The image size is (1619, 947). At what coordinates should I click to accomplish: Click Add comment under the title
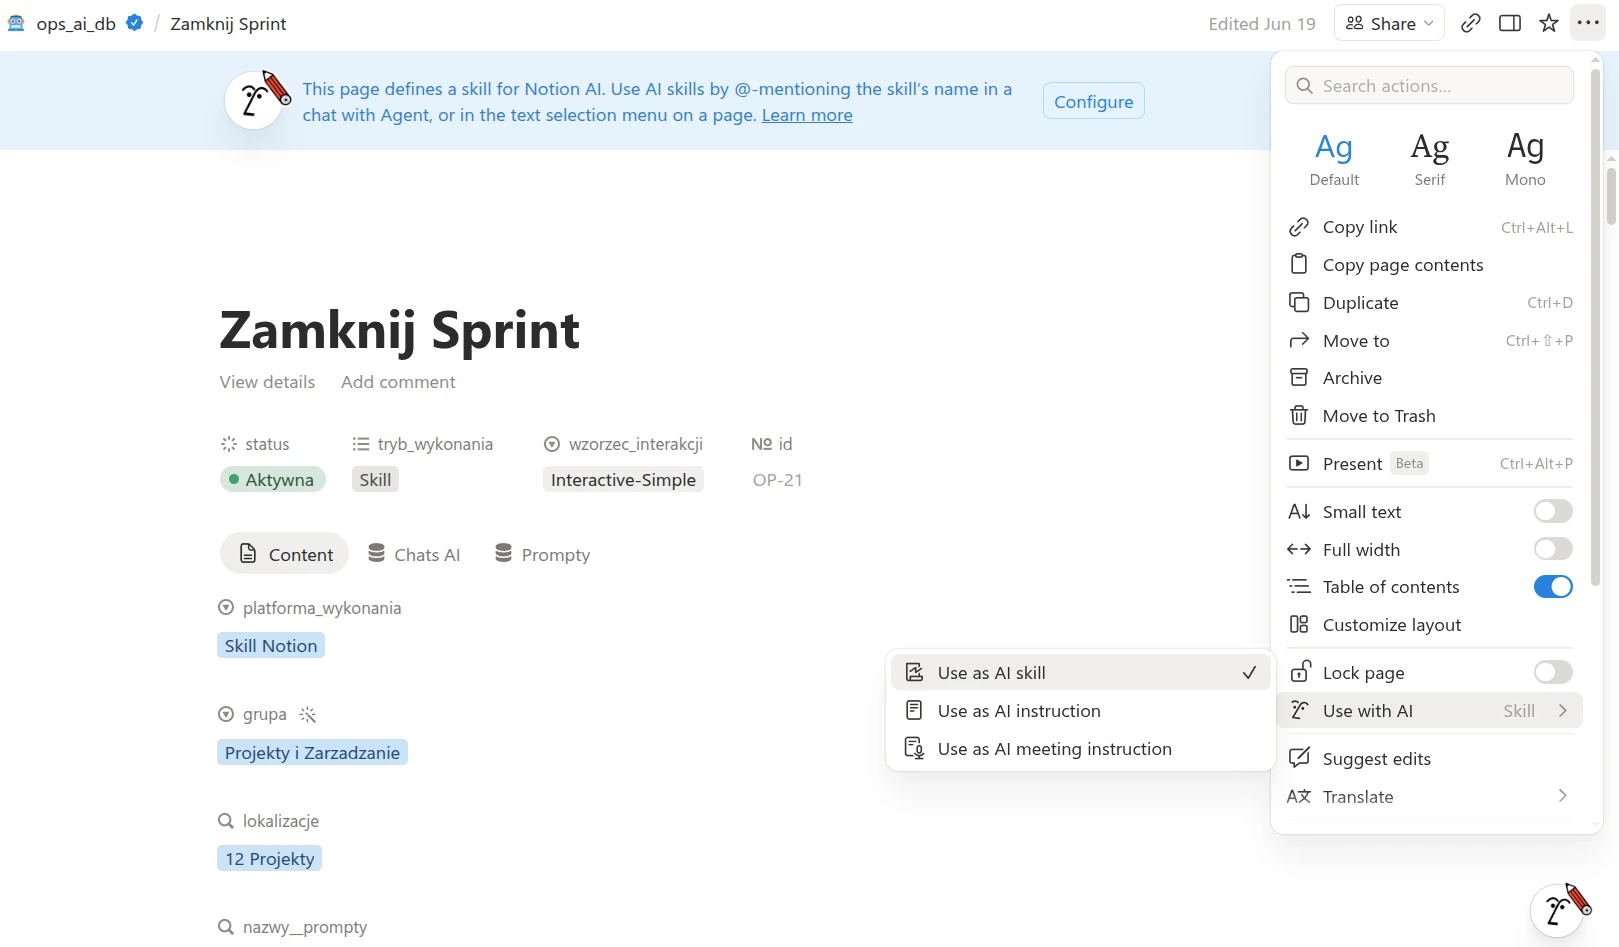tap(398, 382)
